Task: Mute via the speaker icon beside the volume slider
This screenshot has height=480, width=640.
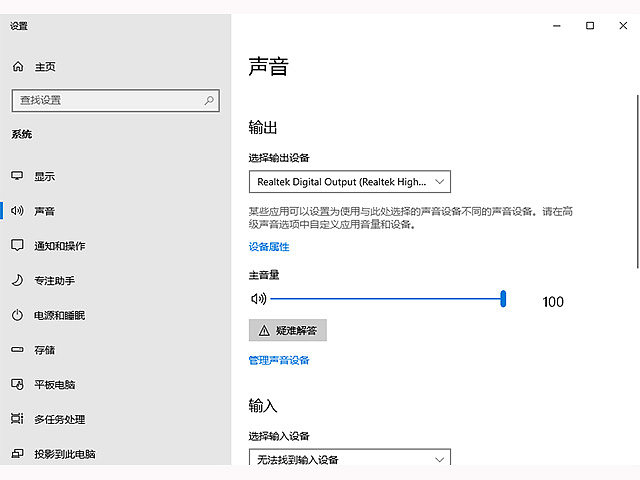Action: tap(258, 299)
